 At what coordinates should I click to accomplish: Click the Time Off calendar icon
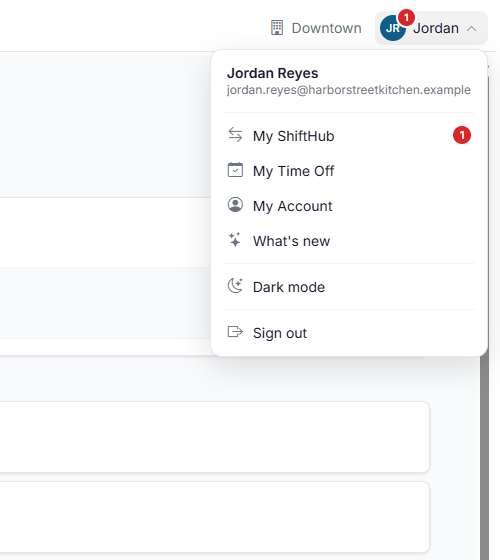pos(235,170)
